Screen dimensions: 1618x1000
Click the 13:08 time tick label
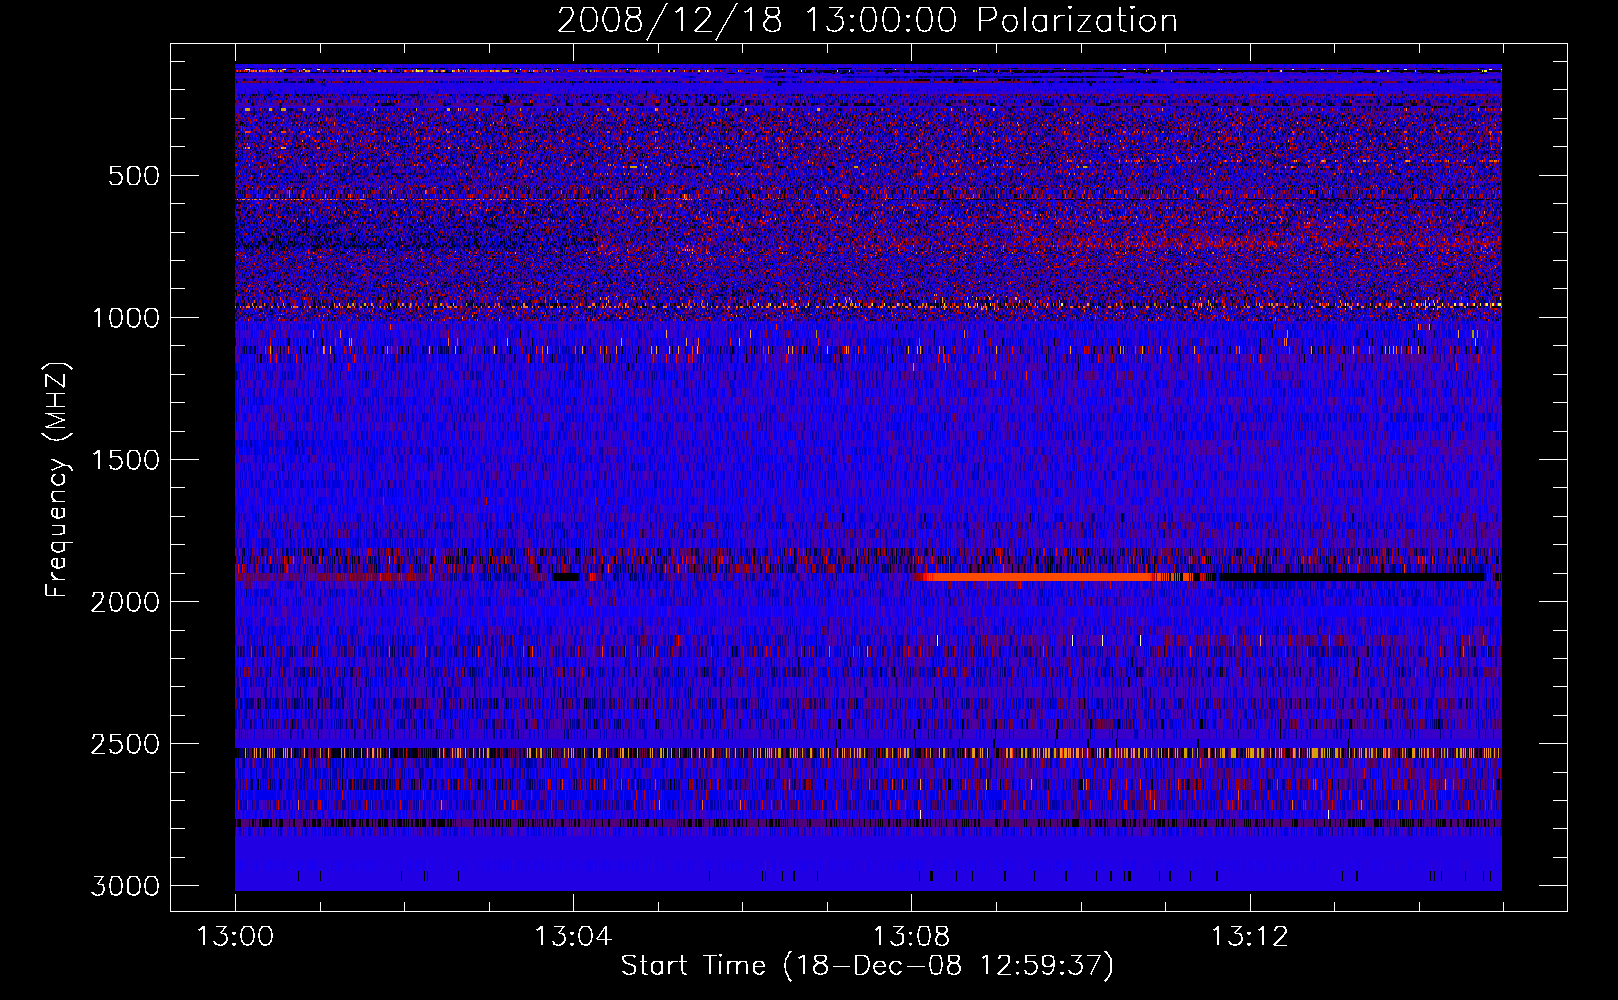point(911,937)
